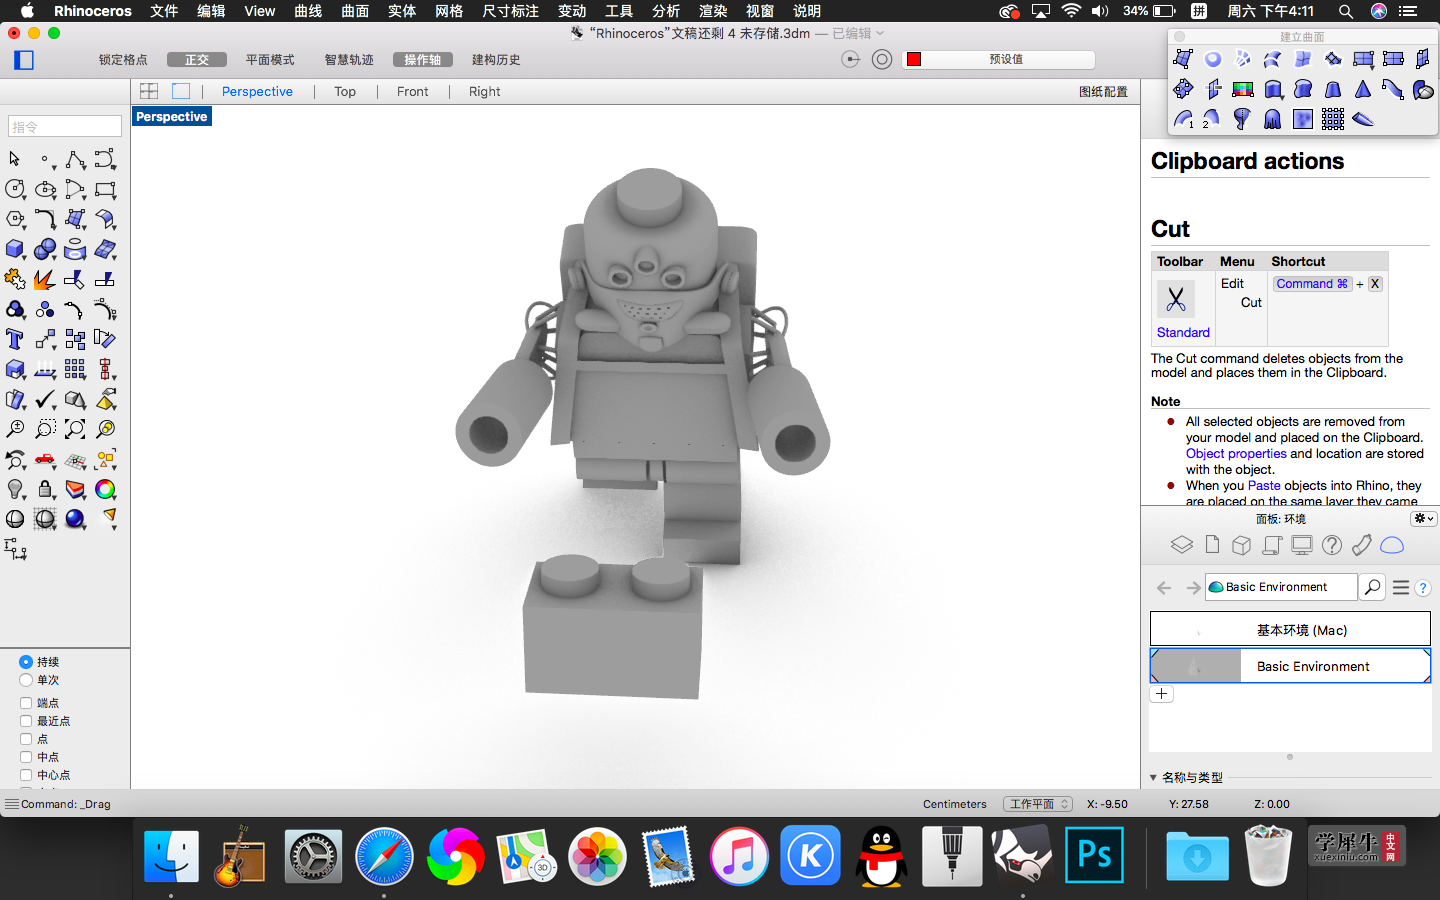Open the 渲染 menu

[713, 11]
